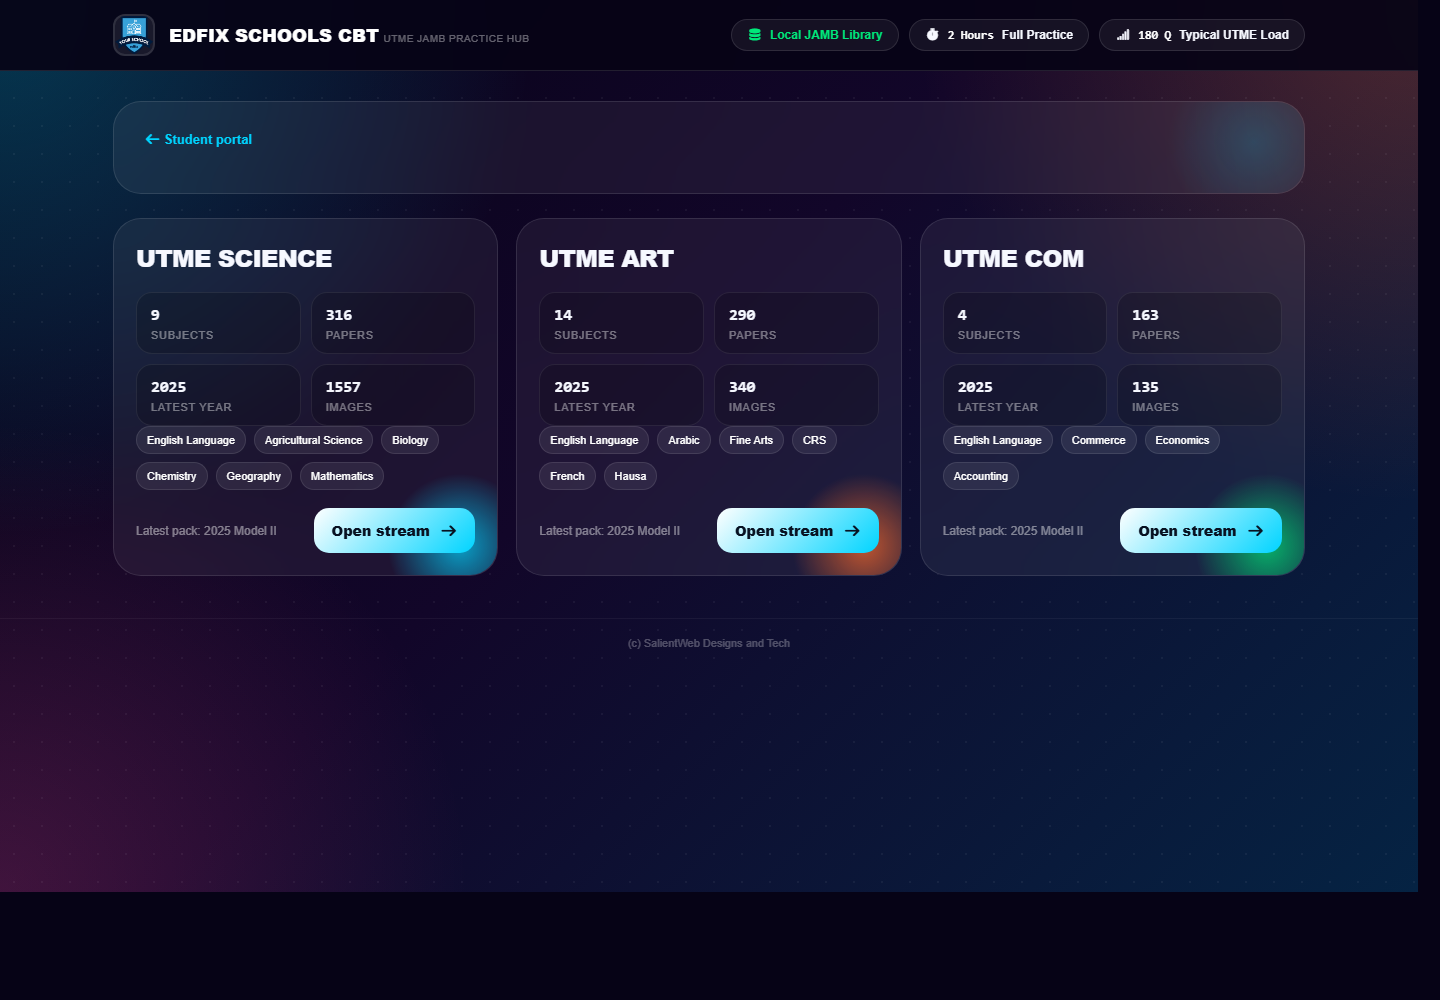Click the back arrow beside Student portal

click(x=152, y=139)
